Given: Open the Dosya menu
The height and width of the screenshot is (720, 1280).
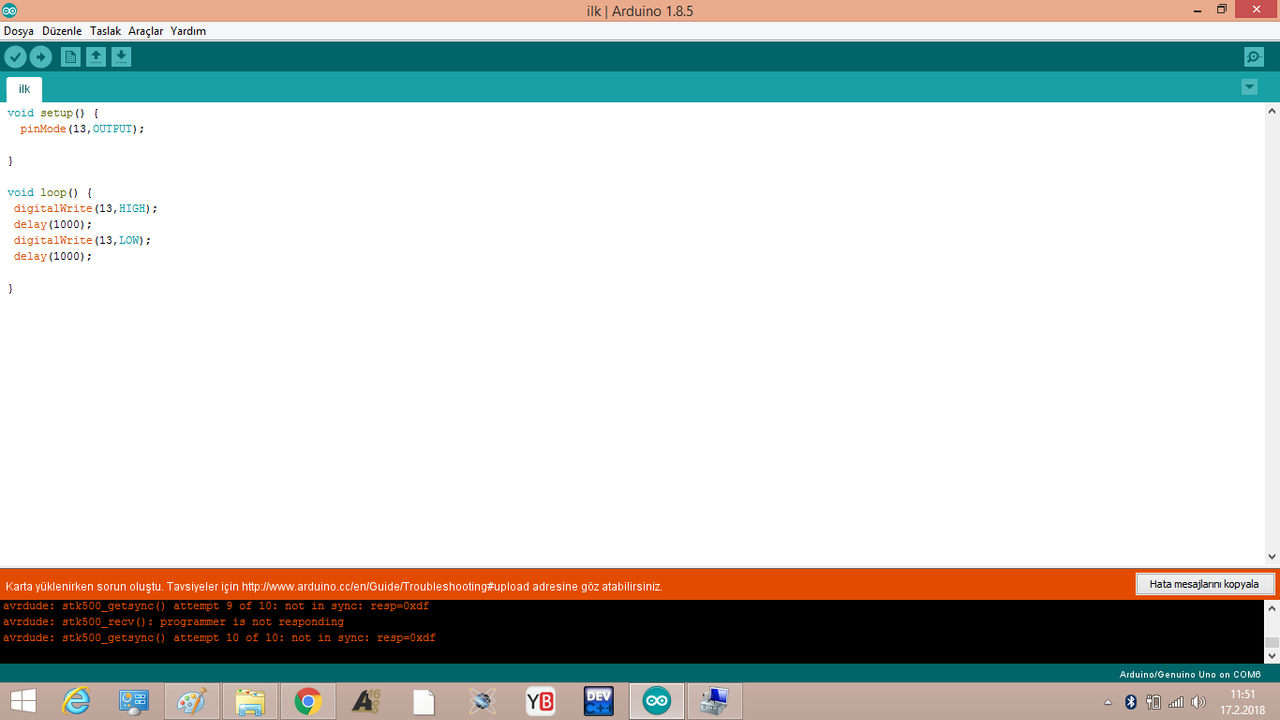Looking at the screenshot, I should point(19,31).
